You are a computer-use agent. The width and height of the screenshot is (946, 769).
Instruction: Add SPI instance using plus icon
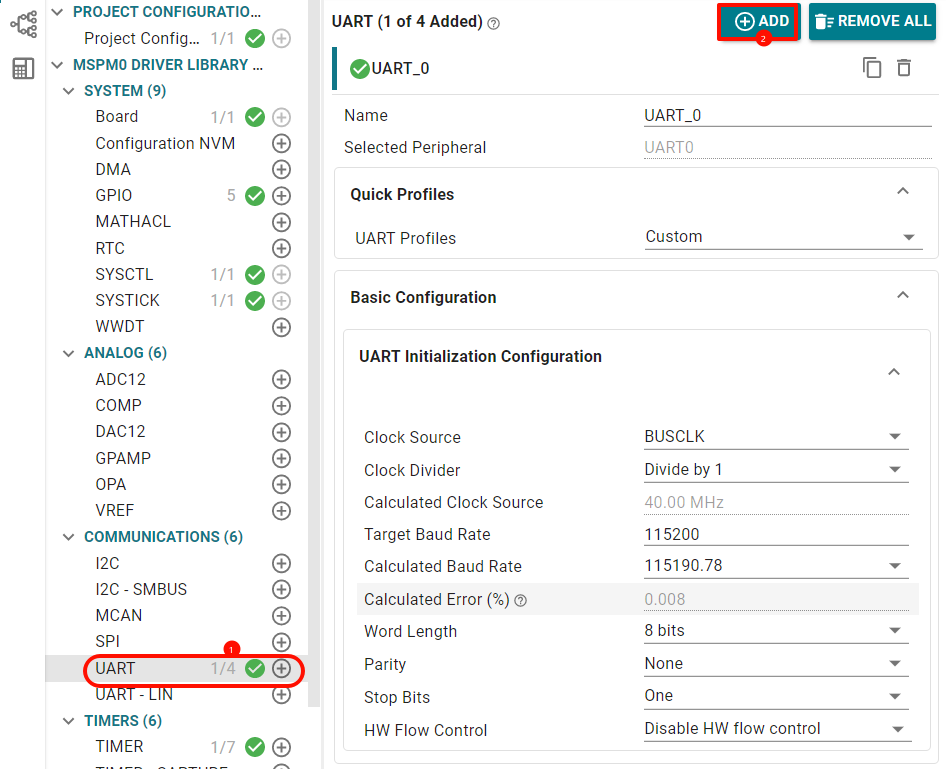click(281, 642)
